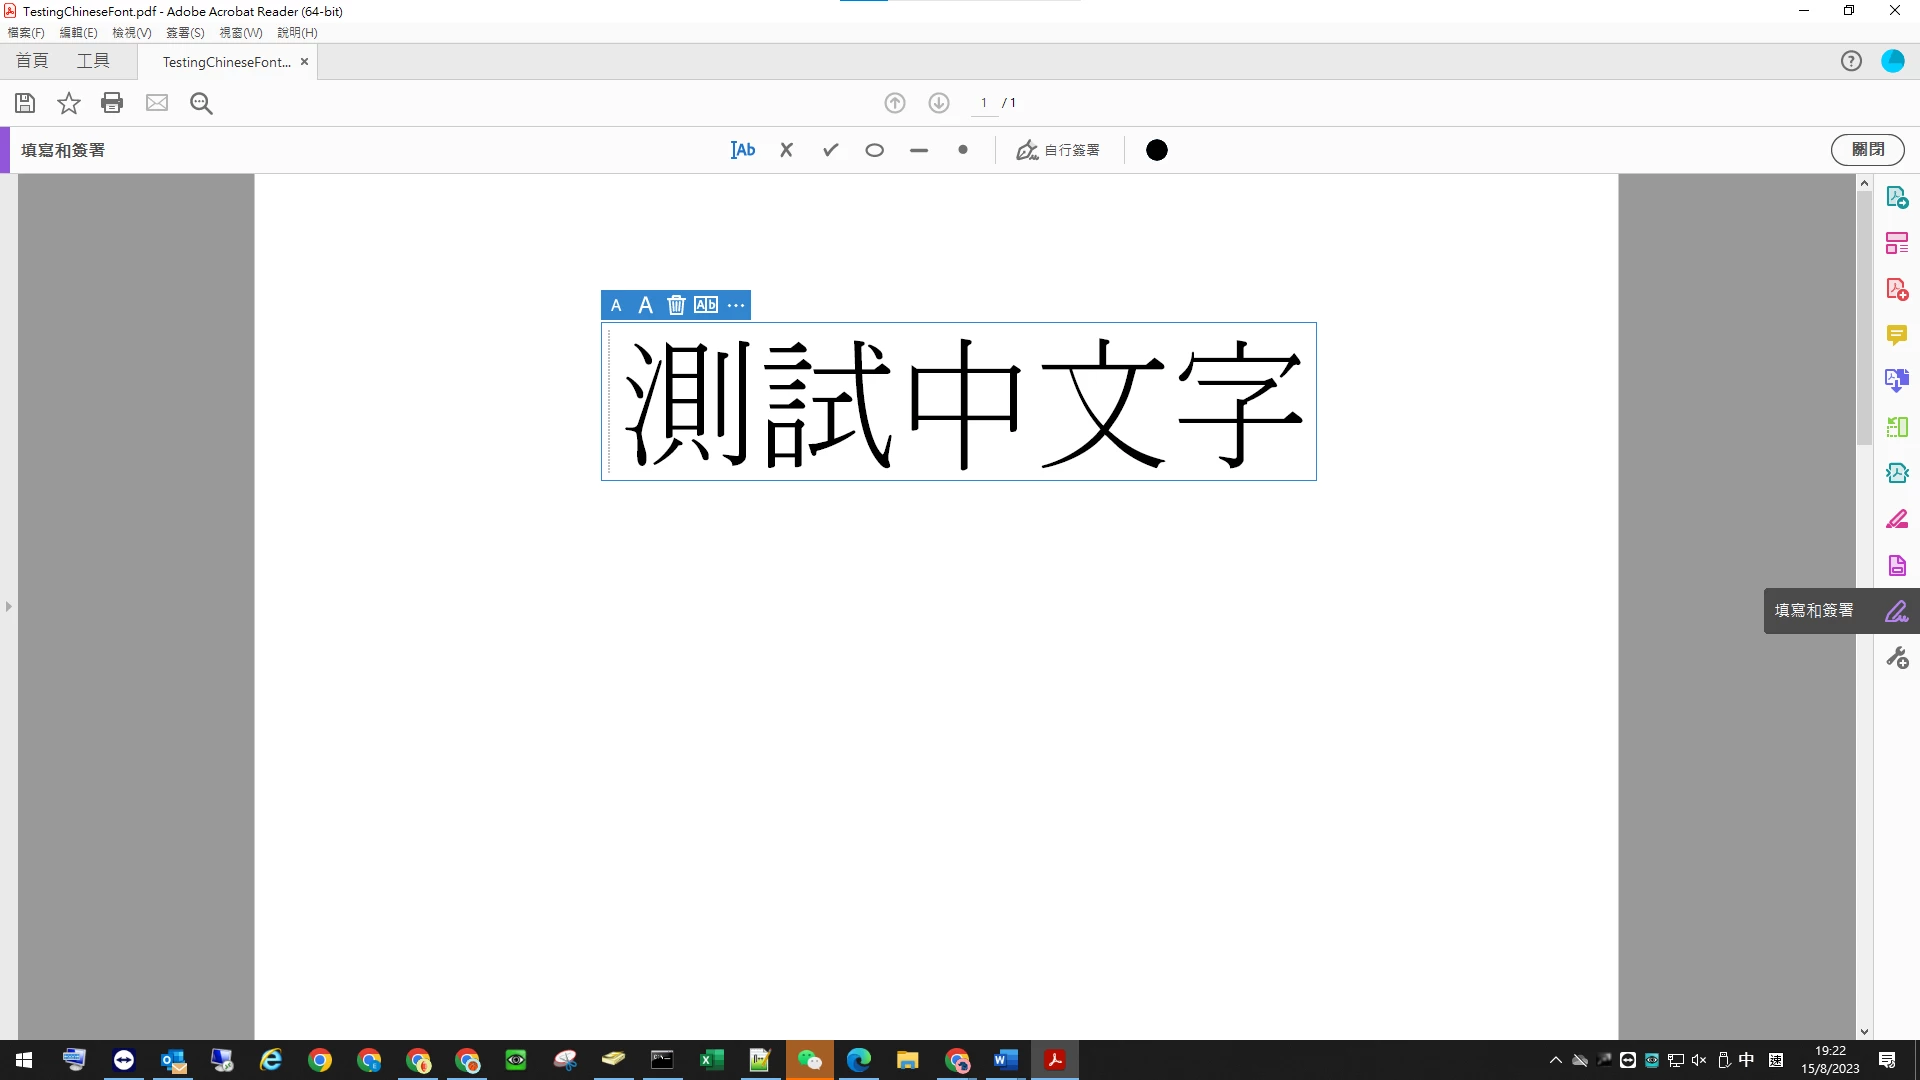The width and height of the screenshot is (1920, 1080).
Task: Delete text box with trash icon
Action: pos(676,305)
